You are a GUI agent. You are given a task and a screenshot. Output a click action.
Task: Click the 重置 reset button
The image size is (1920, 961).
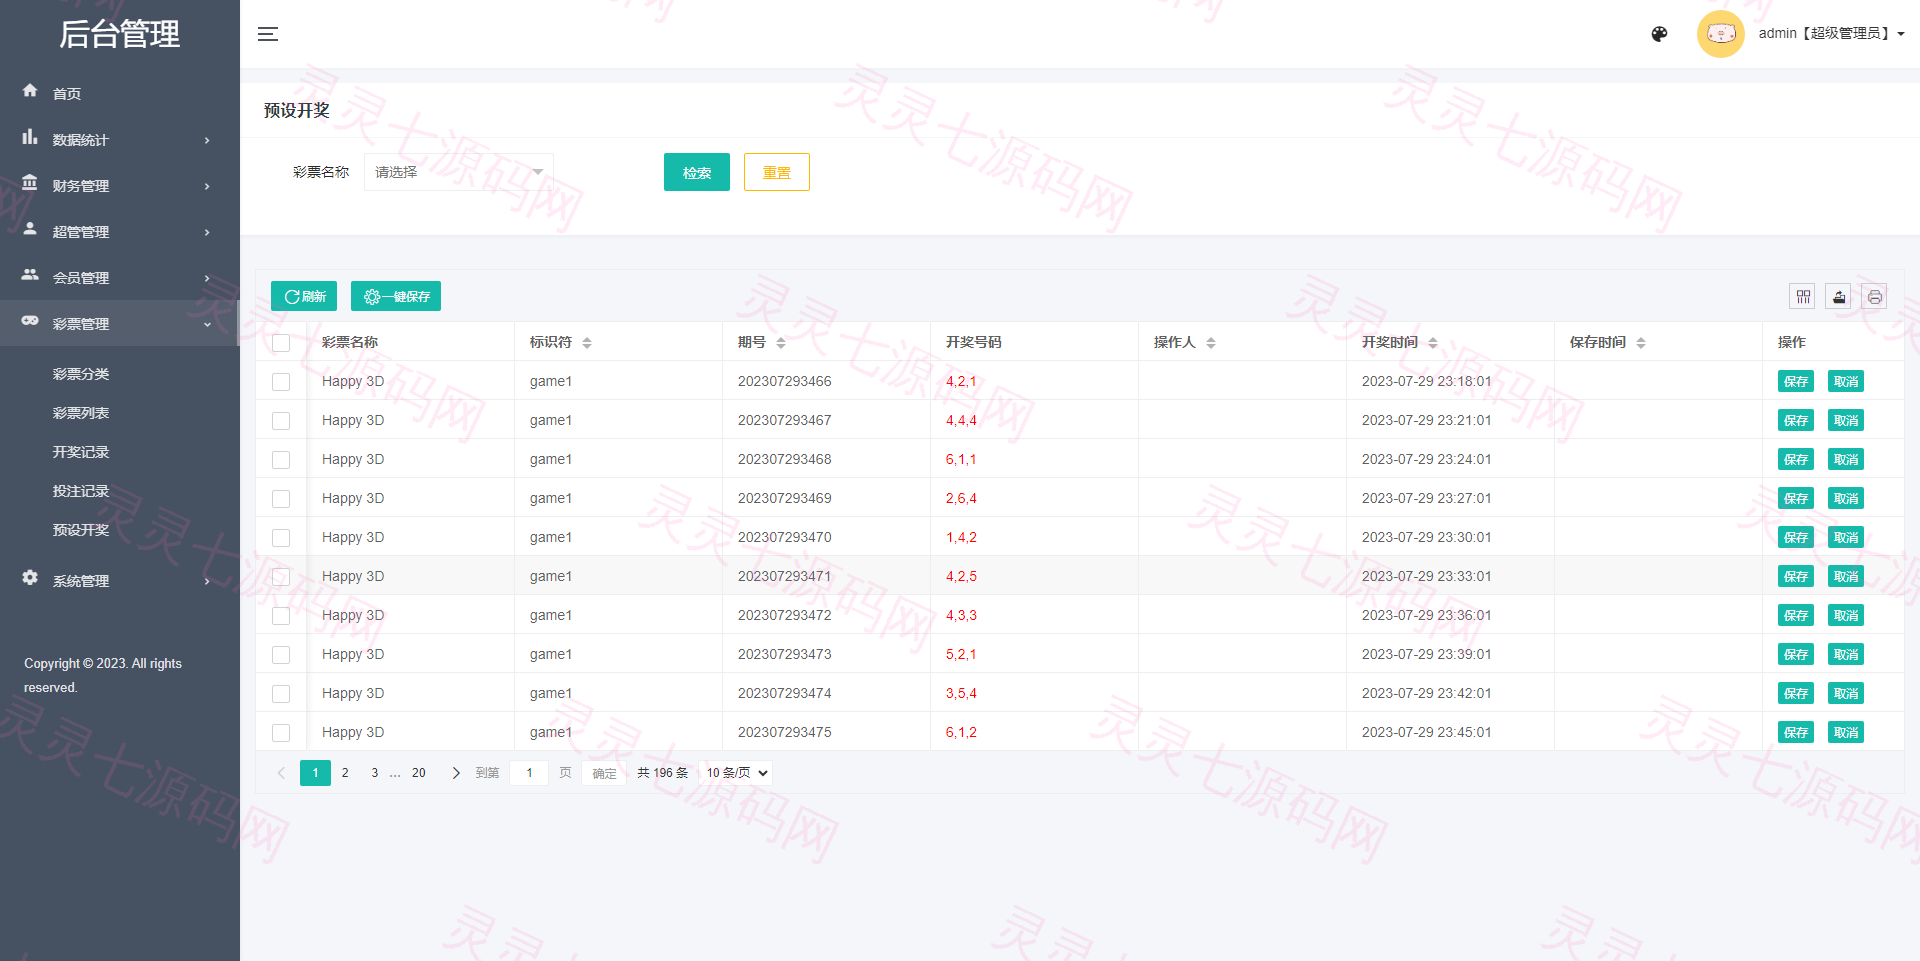point(777,172)
